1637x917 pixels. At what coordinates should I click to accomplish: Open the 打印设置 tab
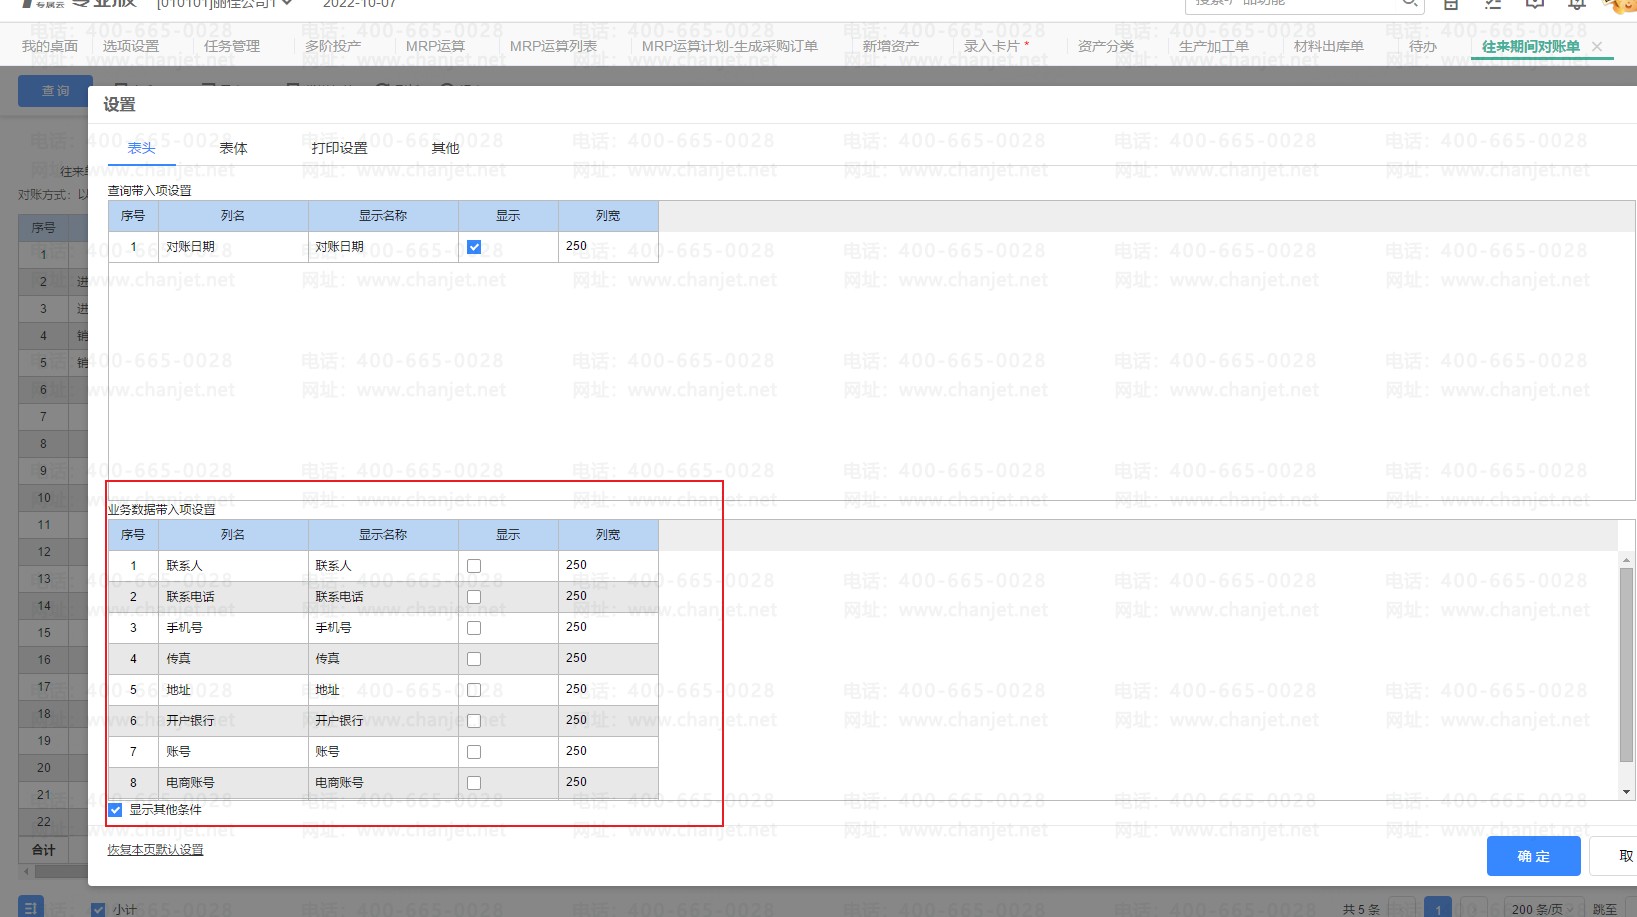(340, 148)
